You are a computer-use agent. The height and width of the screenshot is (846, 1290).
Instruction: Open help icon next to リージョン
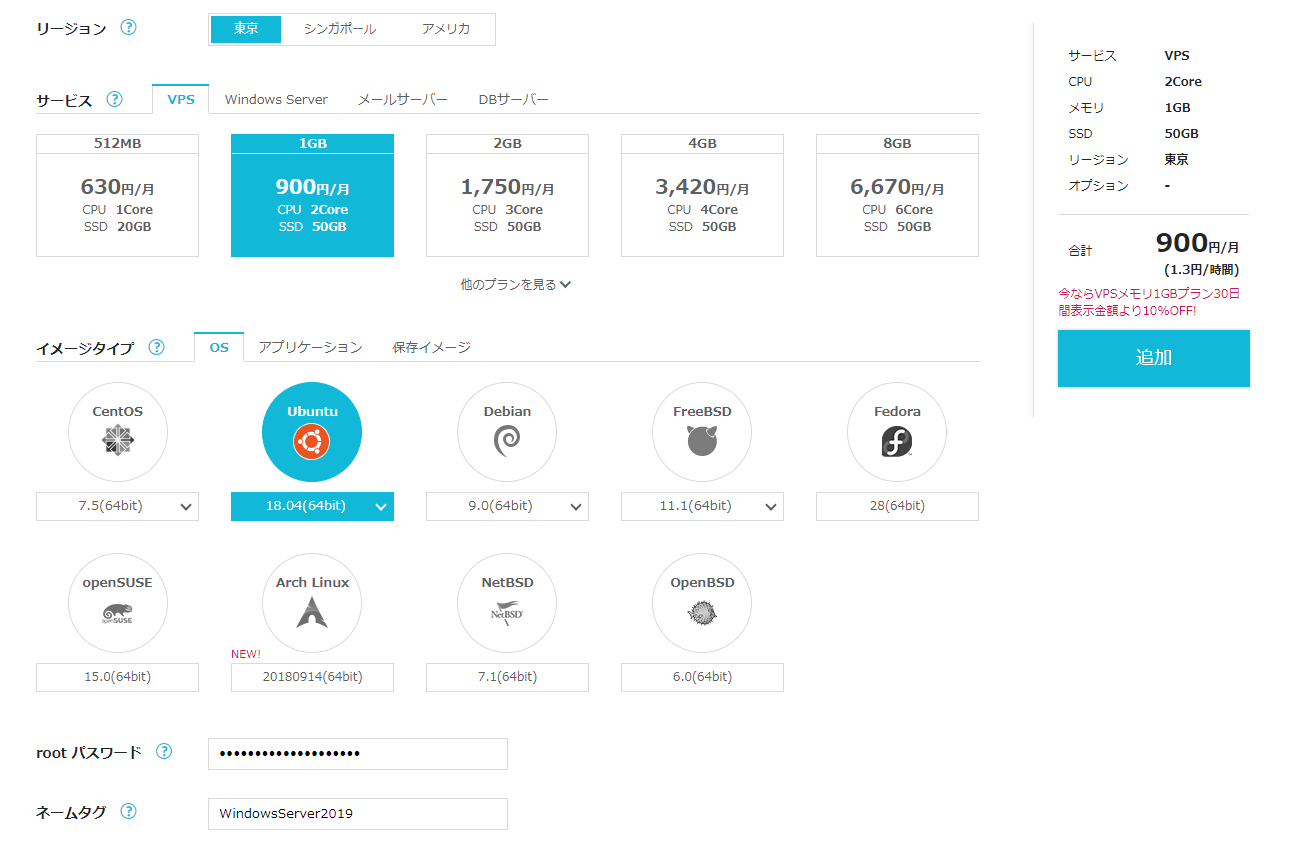point(128,27)
